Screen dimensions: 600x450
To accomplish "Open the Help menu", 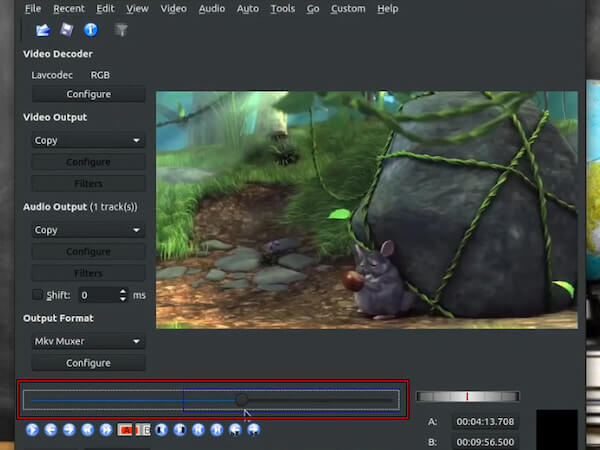I will click(x=388, y=8).
